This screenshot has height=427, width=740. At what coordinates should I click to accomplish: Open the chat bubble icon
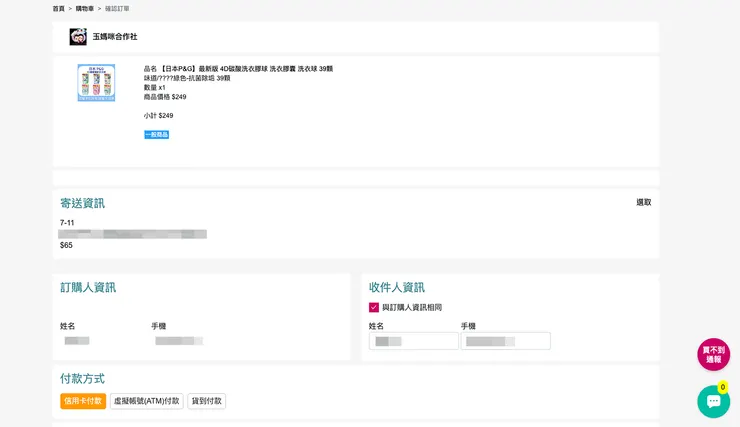tap(713, 402)
